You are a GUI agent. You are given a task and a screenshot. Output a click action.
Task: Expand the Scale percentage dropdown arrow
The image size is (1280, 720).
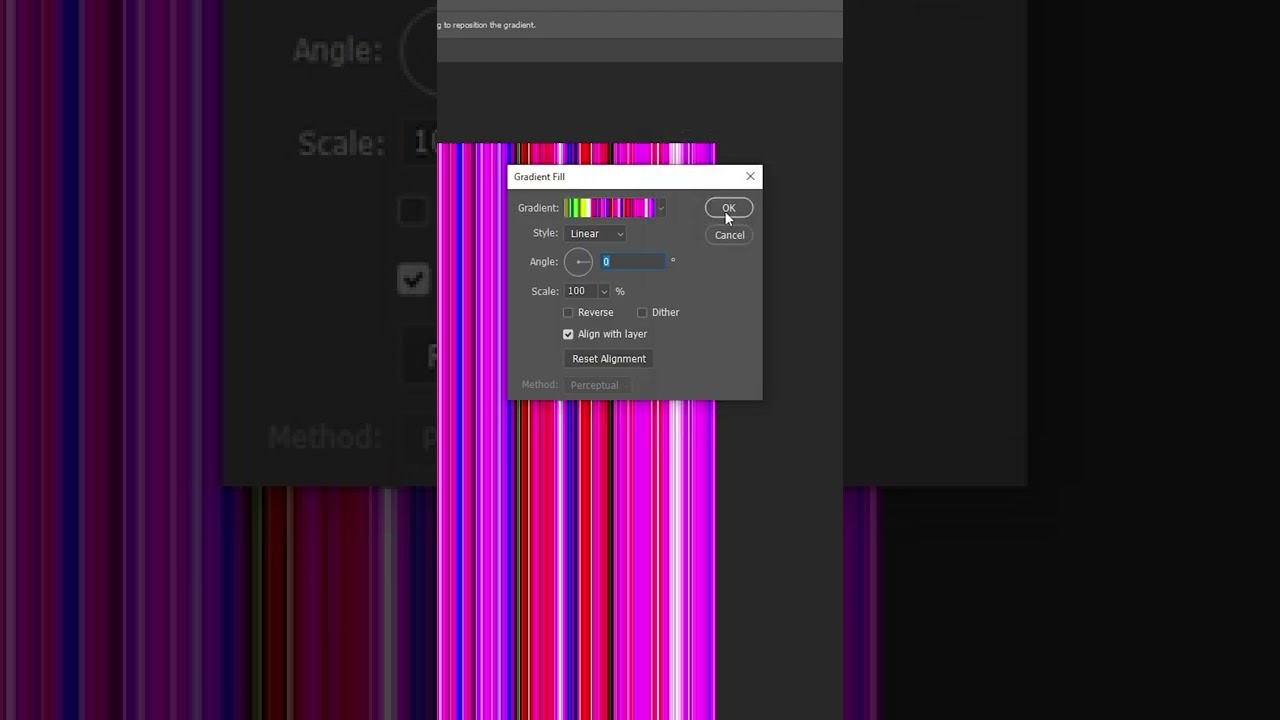[603, 291]
